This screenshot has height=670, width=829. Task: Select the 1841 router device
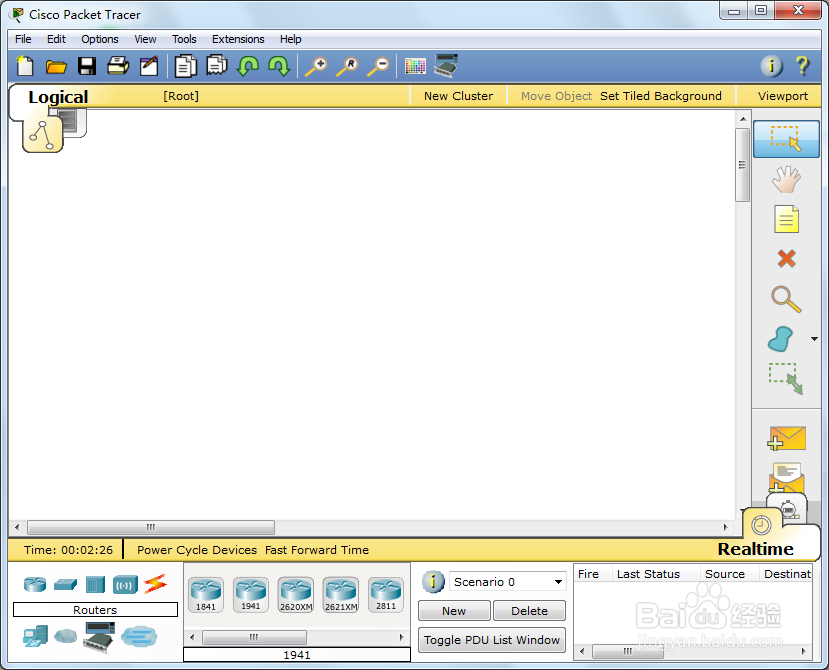tap(206, 595)
